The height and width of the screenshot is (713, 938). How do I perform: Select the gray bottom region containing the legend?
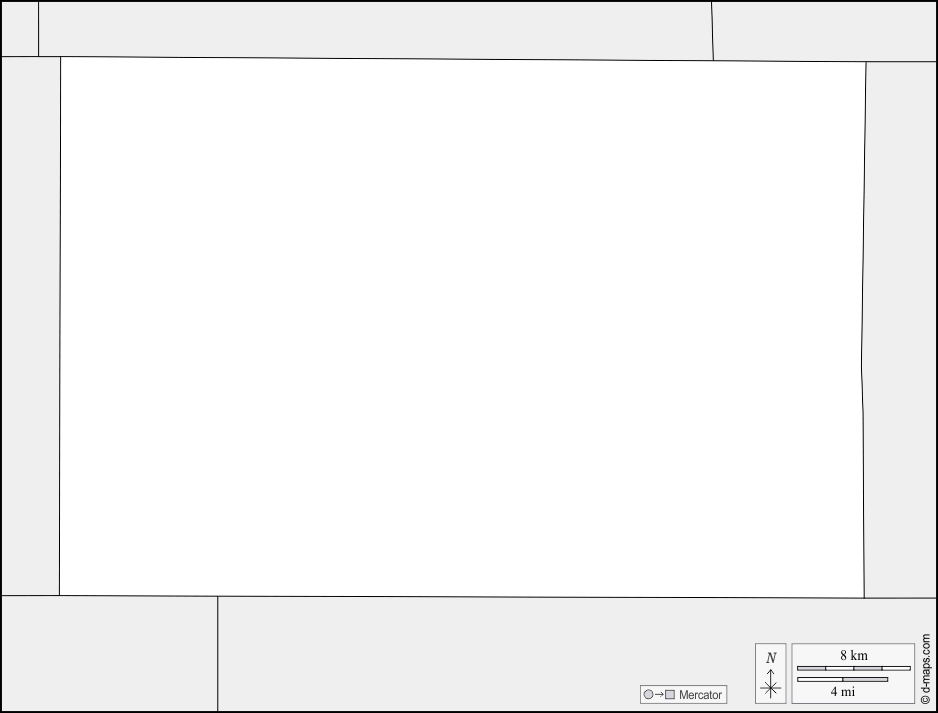[577, 654]
